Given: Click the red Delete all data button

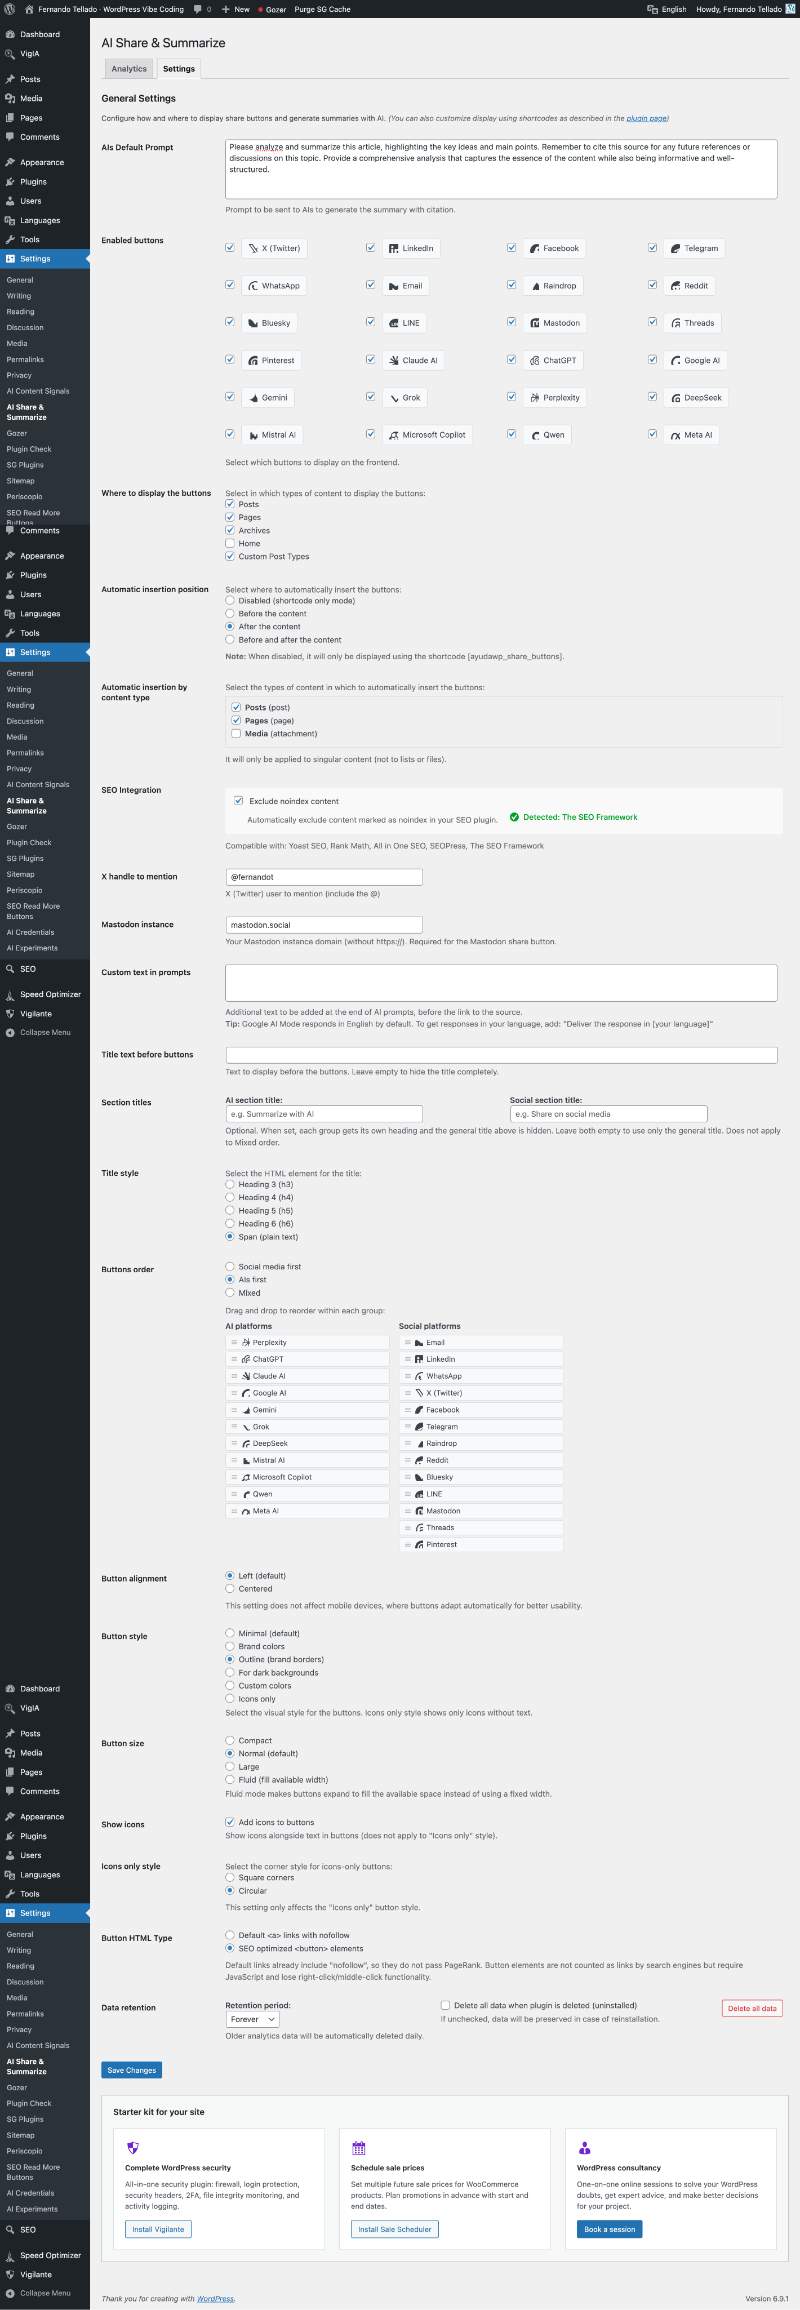Looking at the screenshot, I should [752, 2008].
